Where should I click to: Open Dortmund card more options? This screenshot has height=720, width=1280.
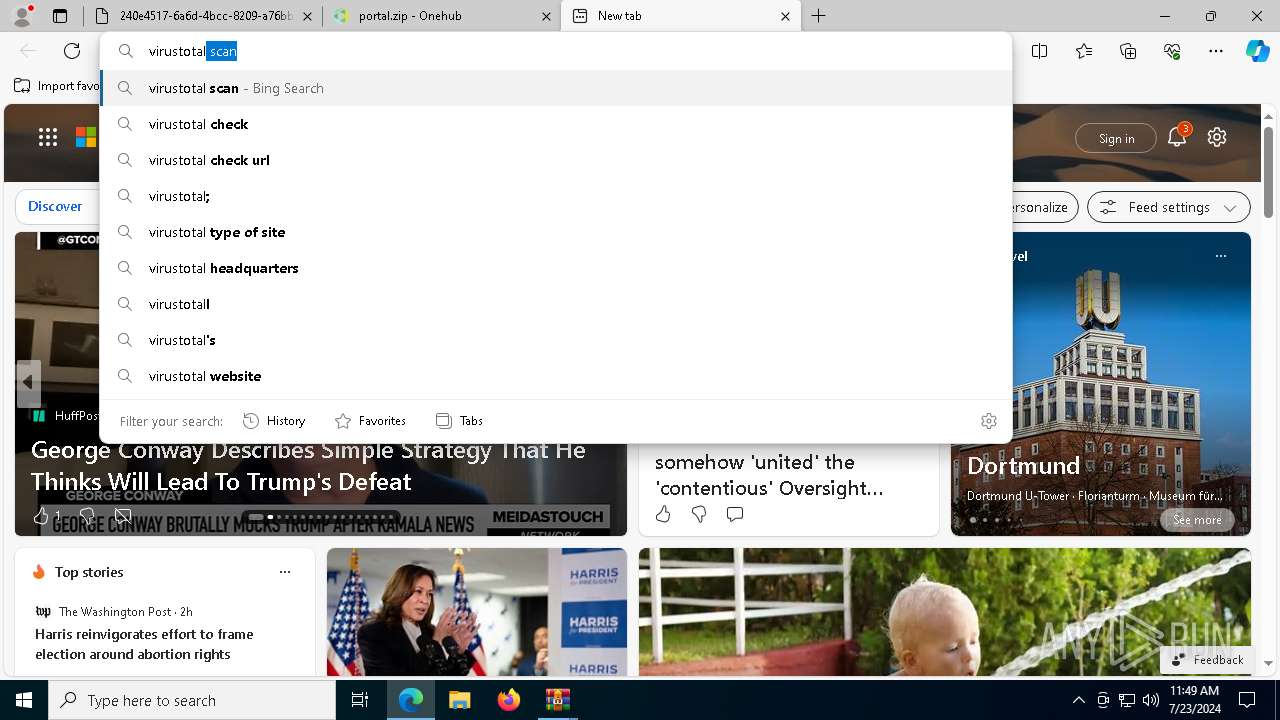(1221, 256)
